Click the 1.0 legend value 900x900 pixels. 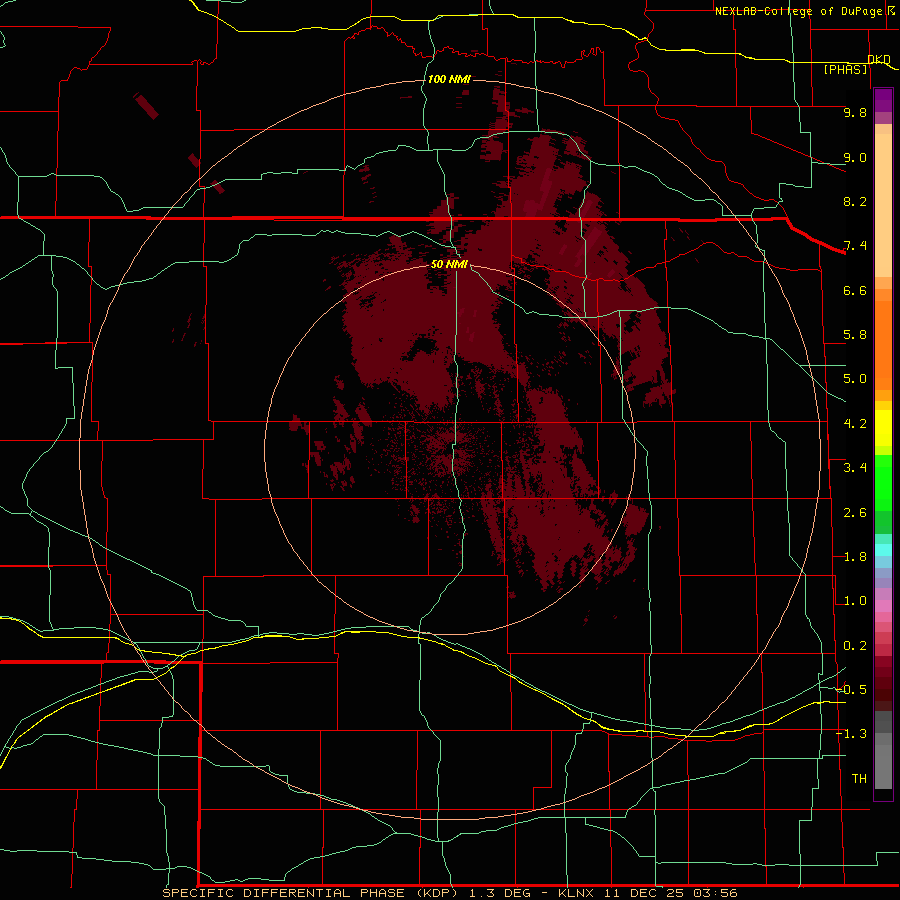[855, 601]
